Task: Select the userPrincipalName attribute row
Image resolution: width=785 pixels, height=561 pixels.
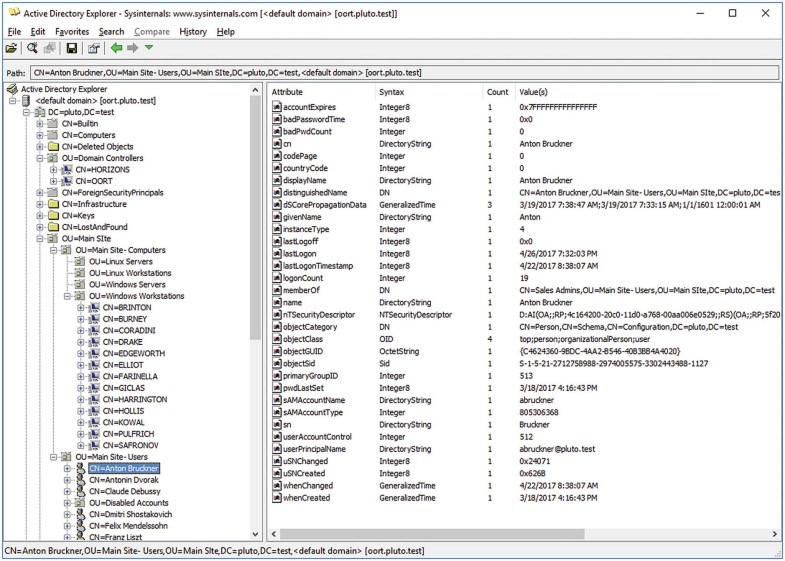Action: click(x=526, y=449)
